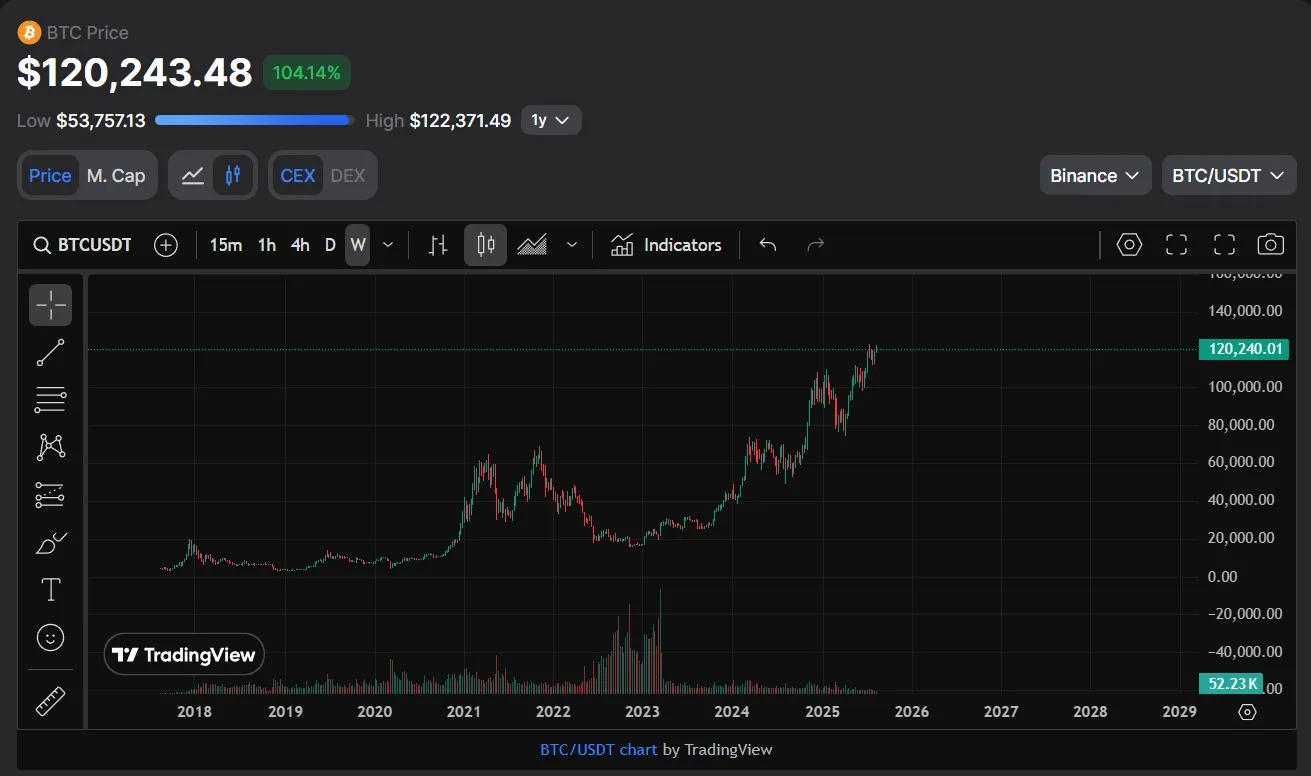Switch to line chart view toggle
This screenshot has height=776, width=1311.
pyautogui.click(x=193, y=176)
